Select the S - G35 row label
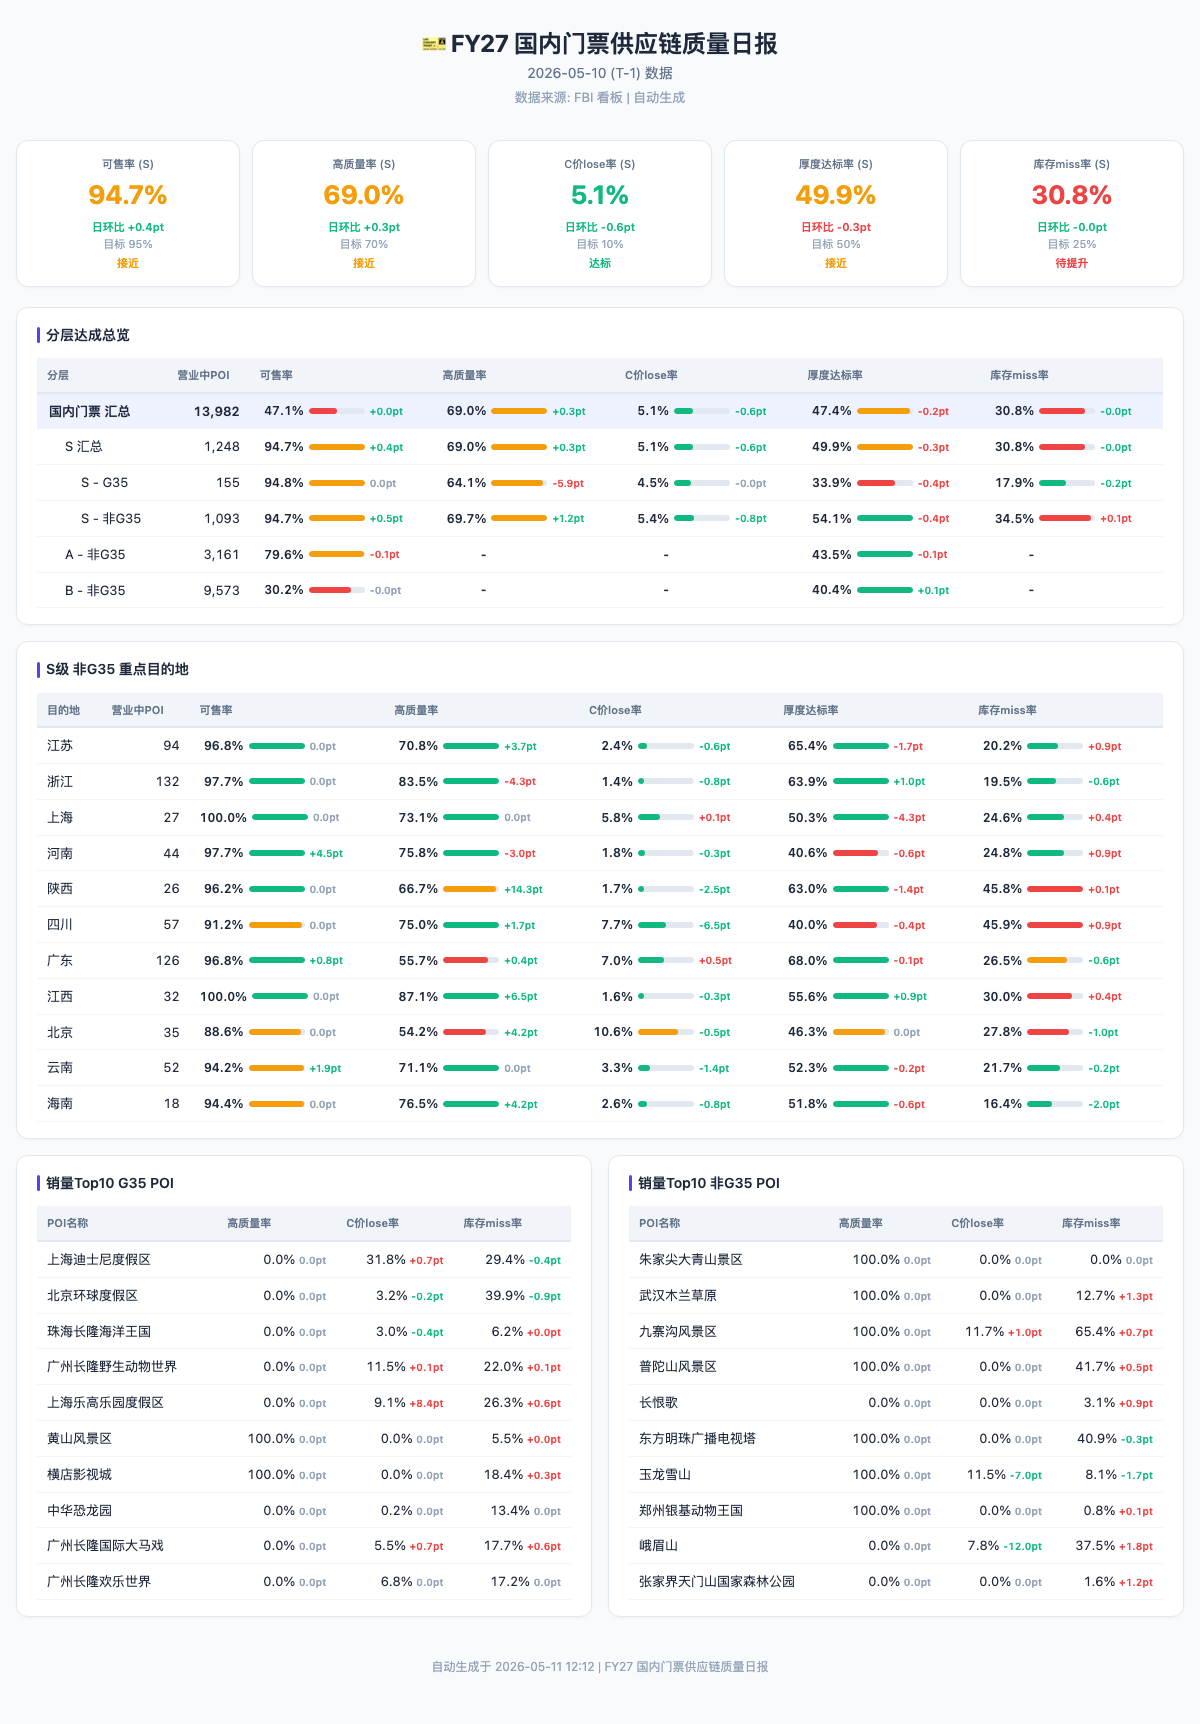1200x1724 pixels. (105, 483)
